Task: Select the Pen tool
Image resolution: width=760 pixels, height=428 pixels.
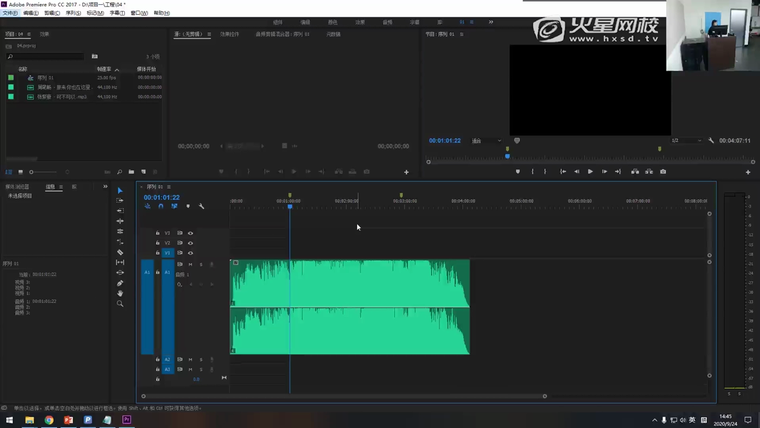Action: (120, 283)
